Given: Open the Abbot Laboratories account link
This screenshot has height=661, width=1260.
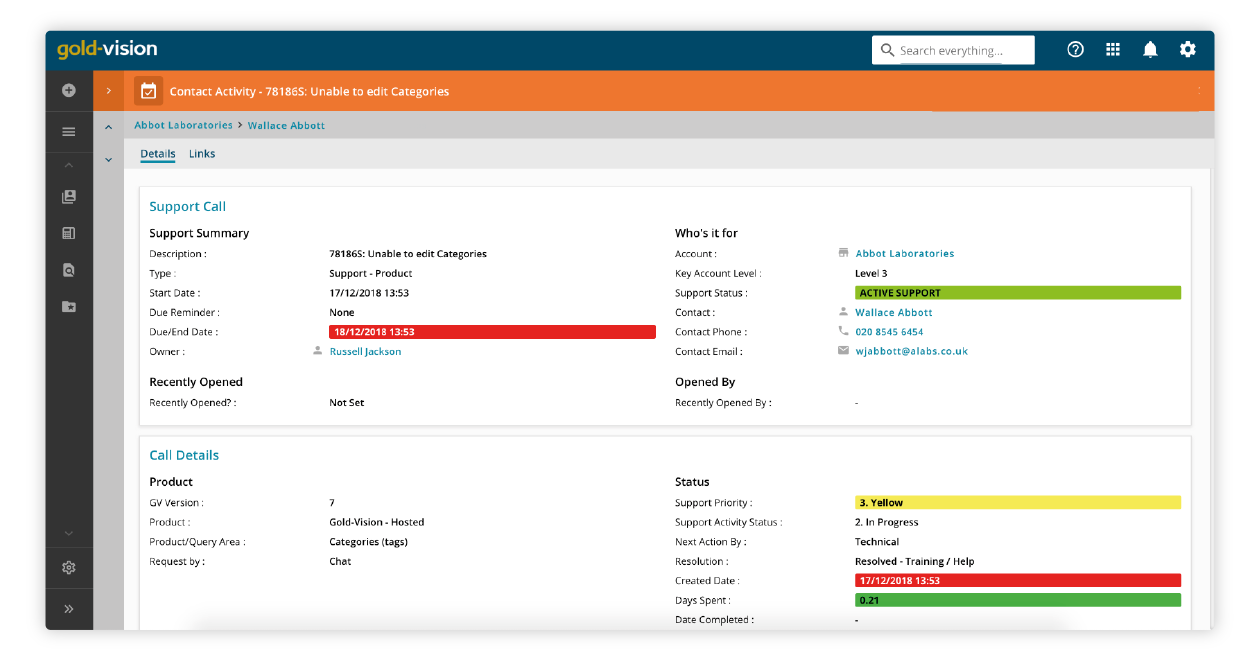Looking at the screenshot, I should tap(905, 254).
